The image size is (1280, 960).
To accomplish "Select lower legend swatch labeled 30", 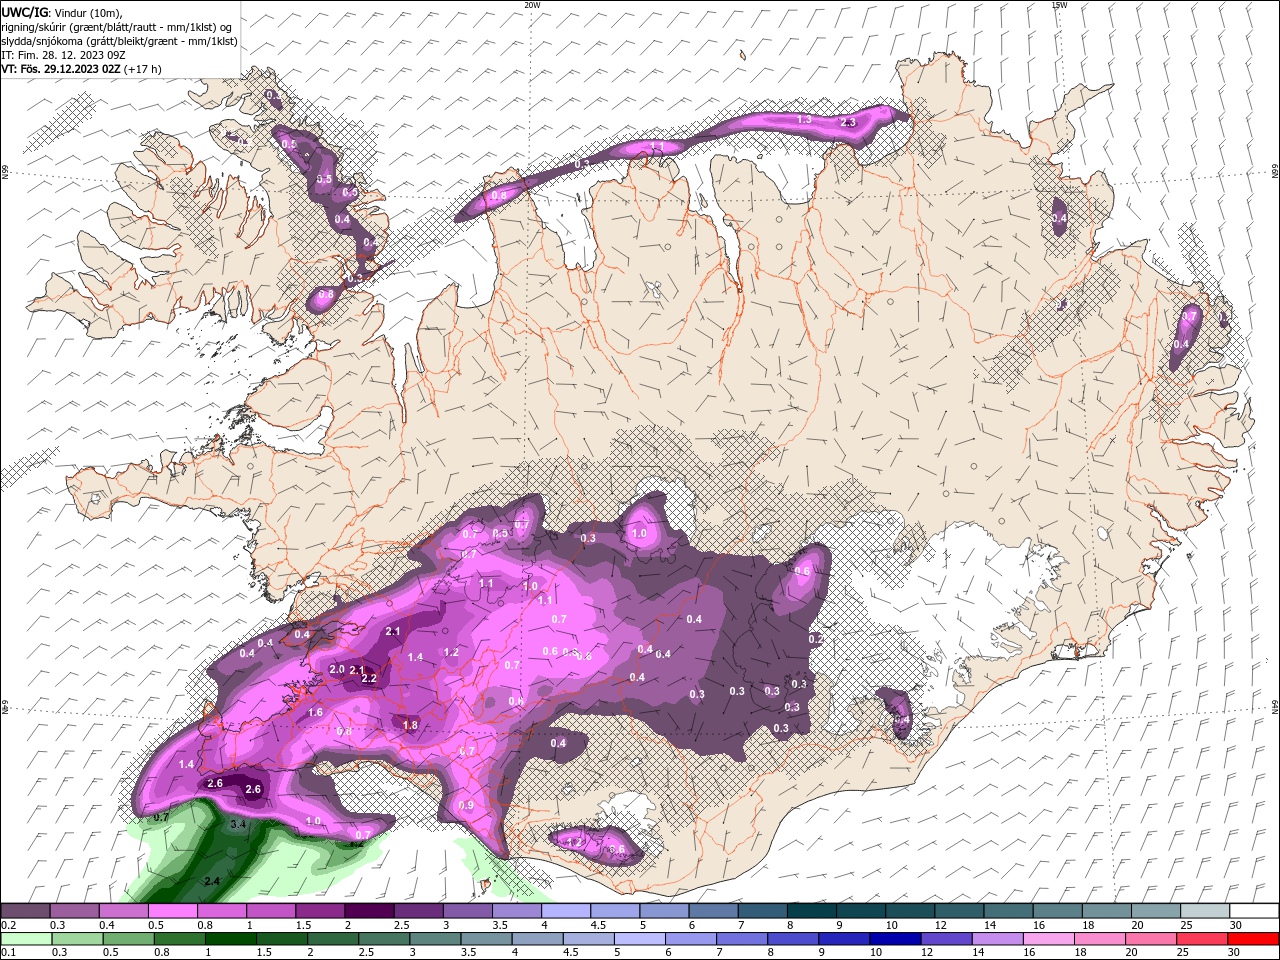I will [1253, 939].
